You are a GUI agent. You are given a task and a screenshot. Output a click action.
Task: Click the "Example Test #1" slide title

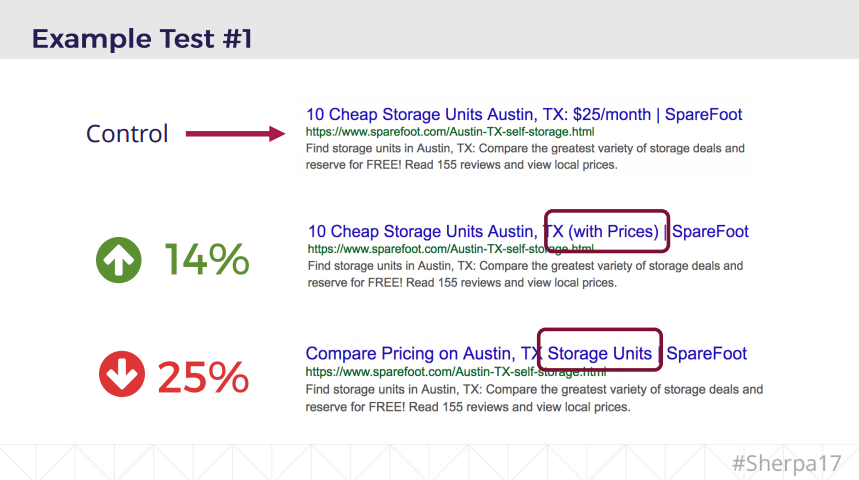click(142, 39)
